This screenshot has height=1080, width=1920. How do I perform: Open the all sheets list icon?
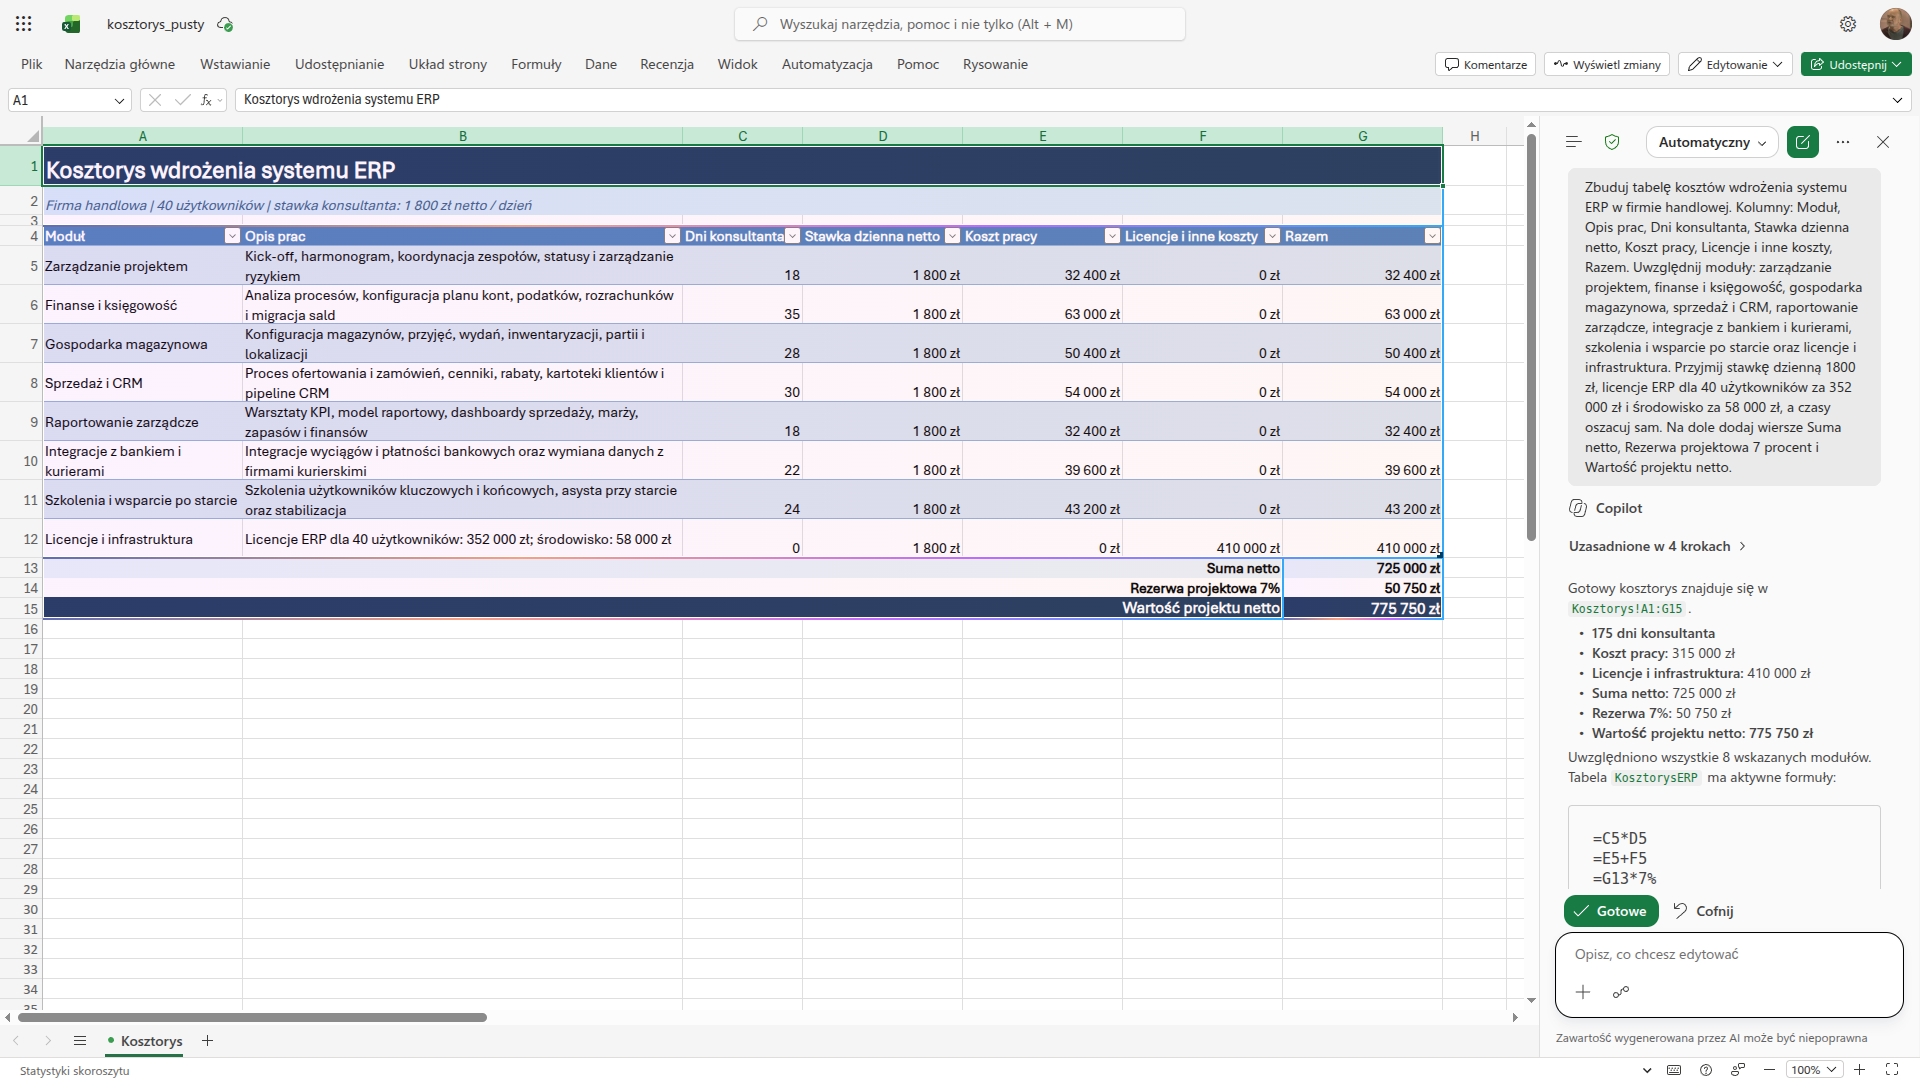(80, 1041)
